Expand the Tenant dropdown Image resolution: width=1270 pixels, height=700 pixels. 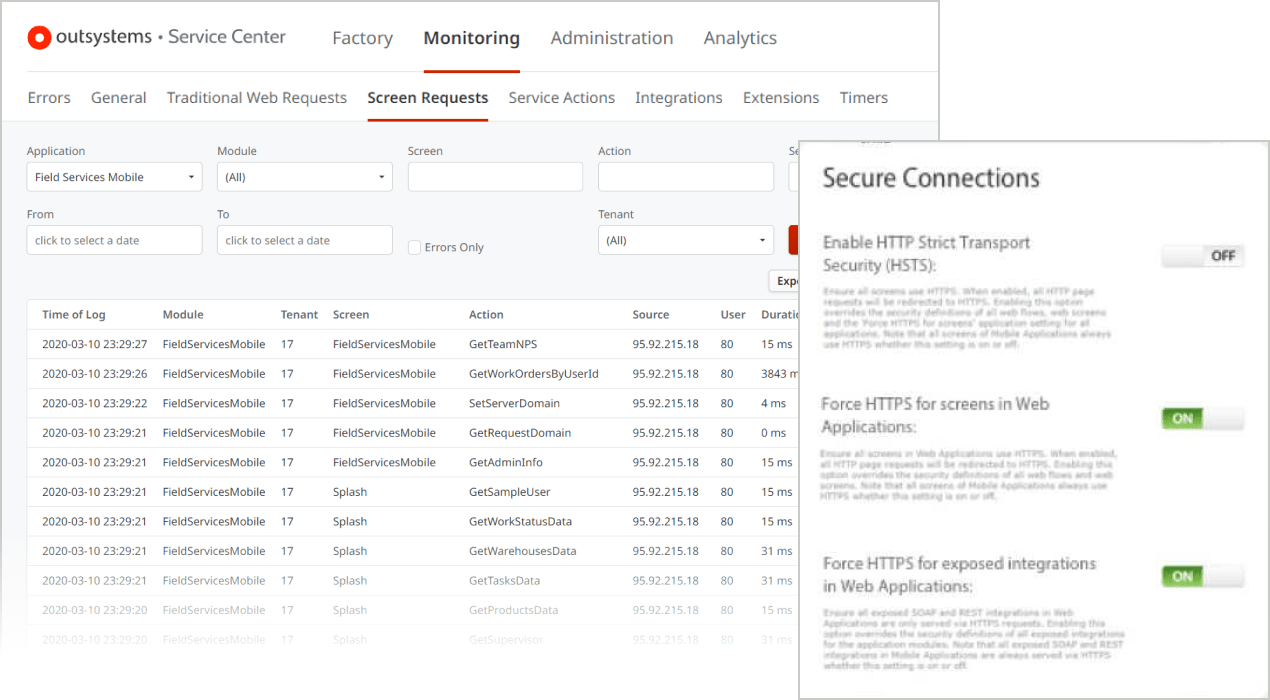[686, 240]
